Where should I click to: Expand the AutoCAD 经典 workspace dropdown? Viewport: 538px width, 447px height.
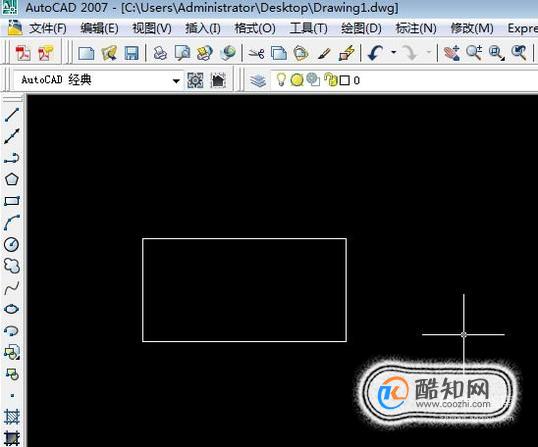tap(176, 81)
